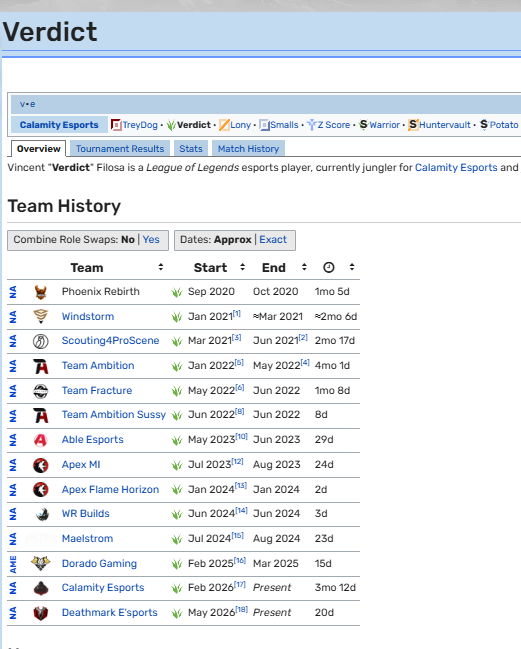
Task: Sort table by Start column arrows
Action: [x=242, y=267]
